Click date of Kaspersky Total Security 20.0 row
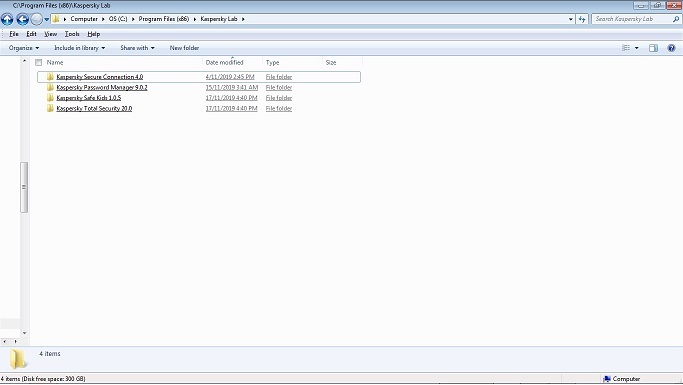Viewport: 683px width, 385px height. tap(231, 108)
